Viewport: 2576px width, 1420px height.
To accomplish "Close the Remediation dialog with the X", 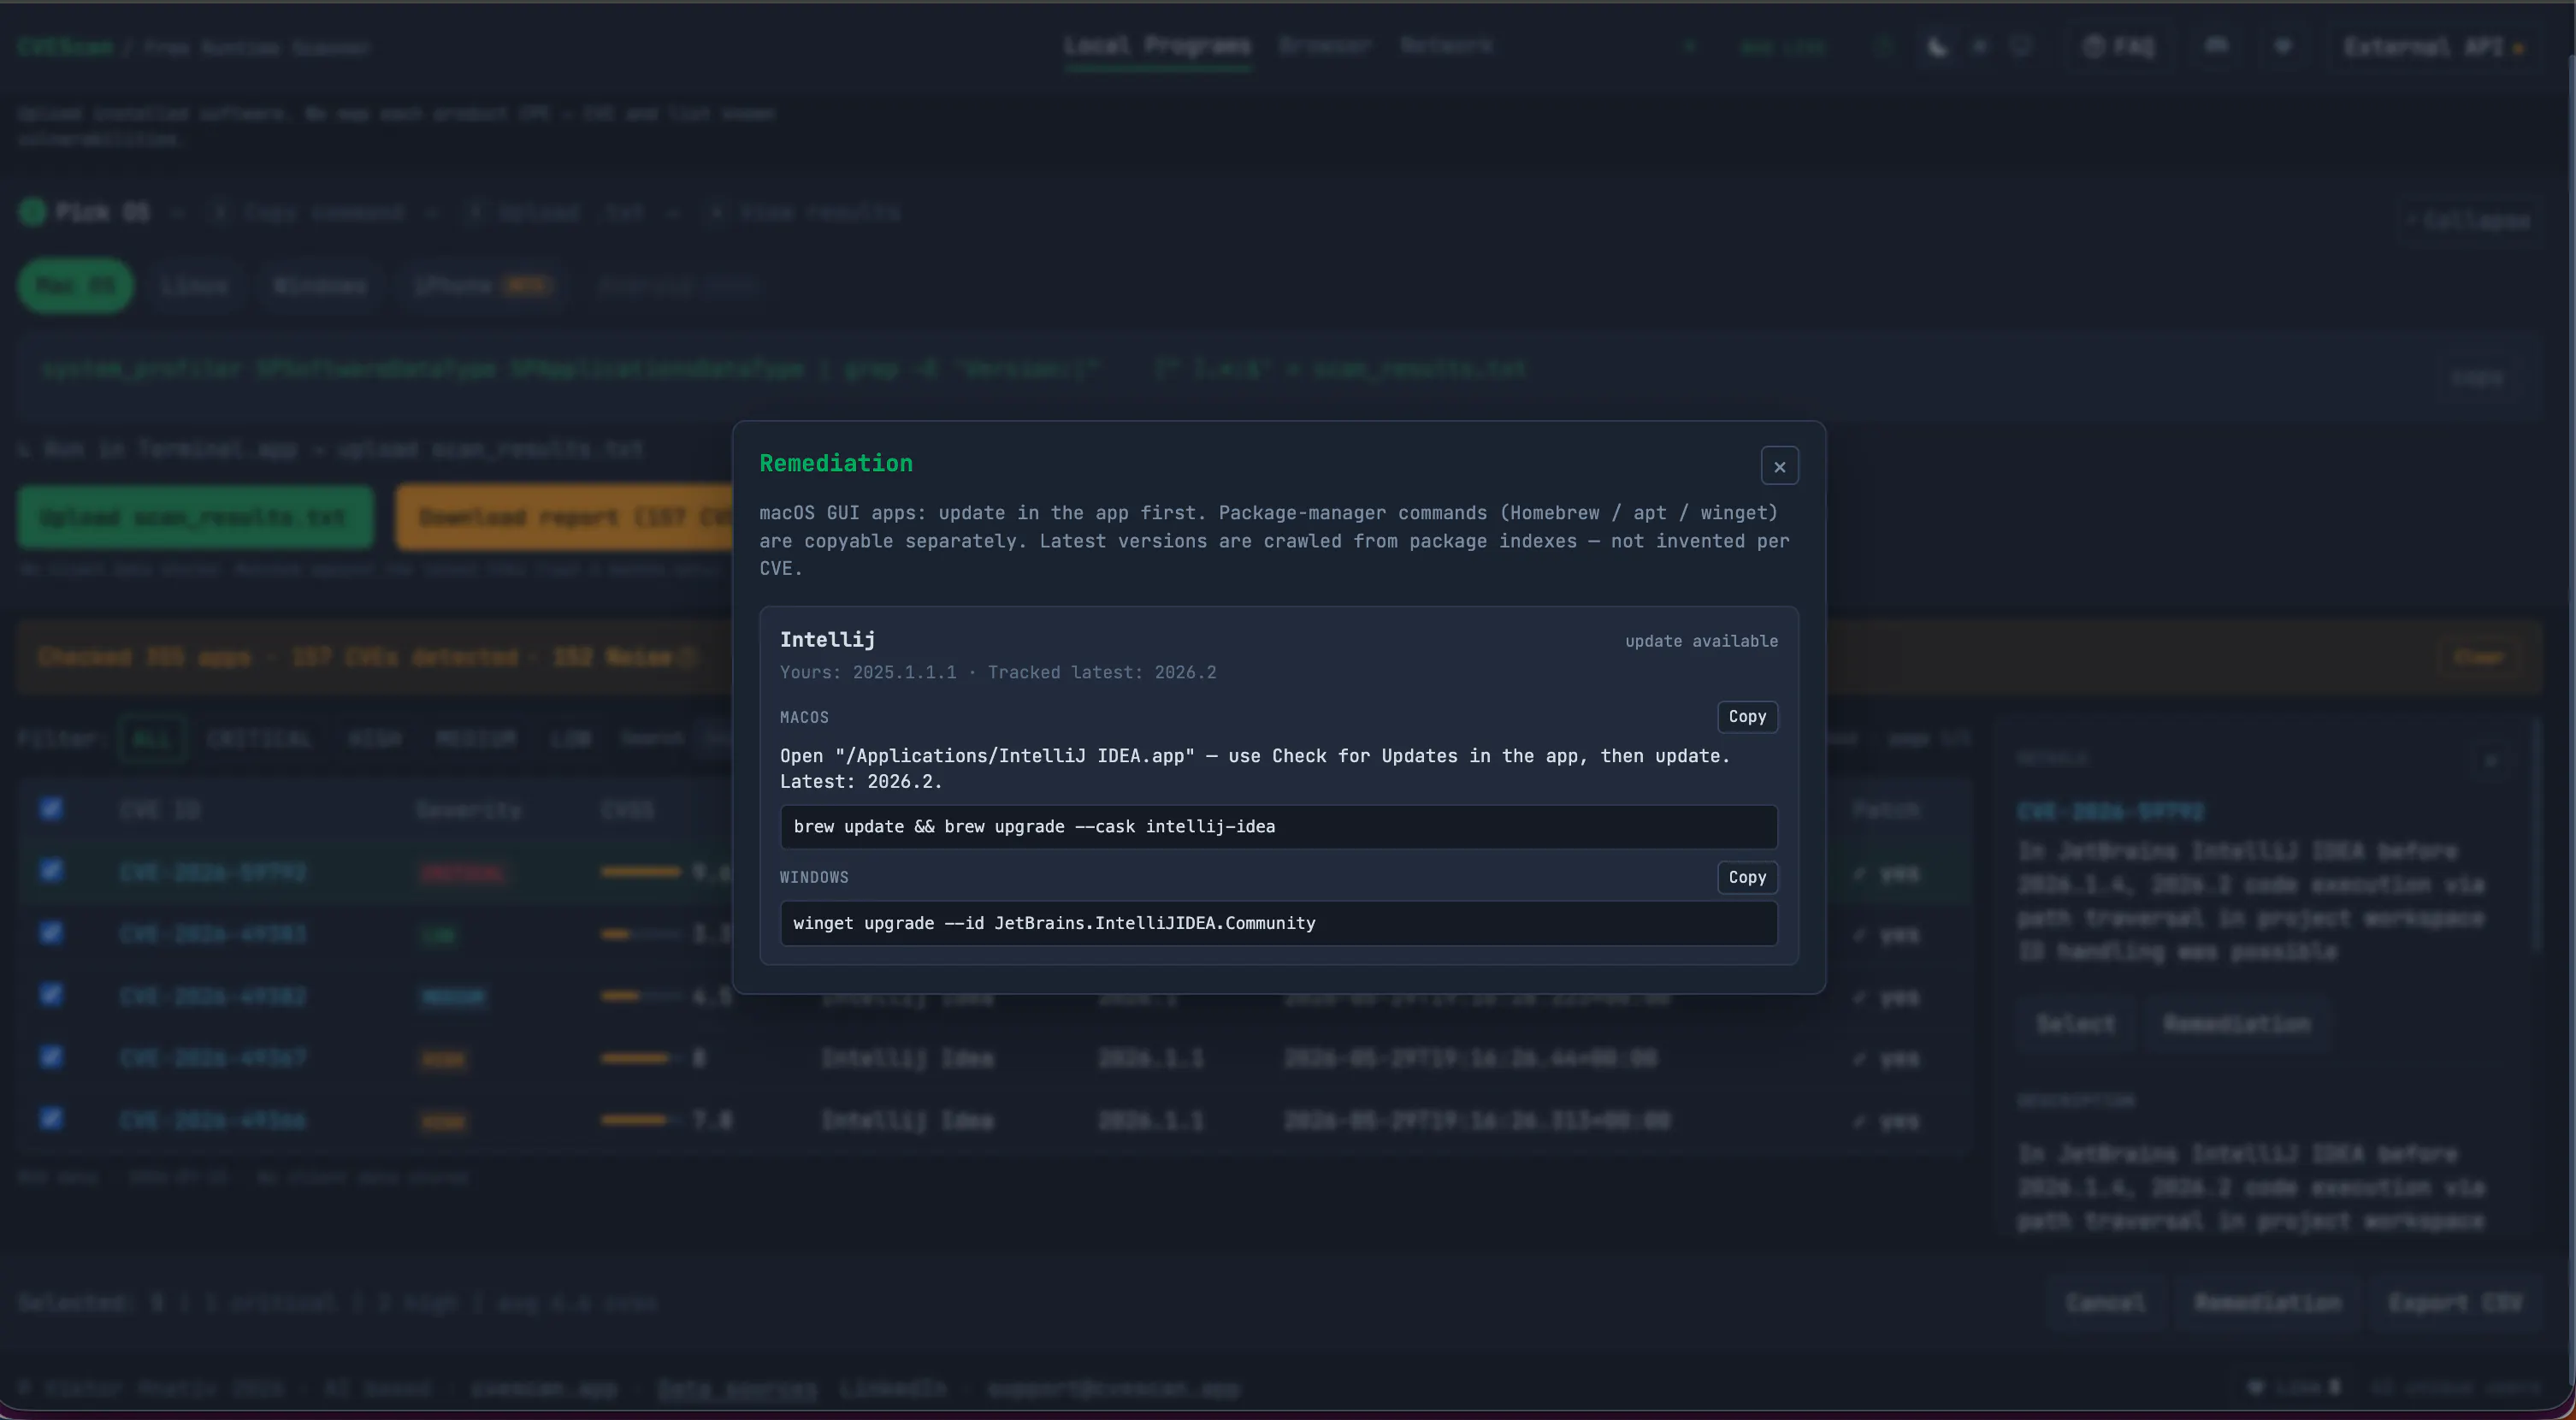I will (1779, 466).
